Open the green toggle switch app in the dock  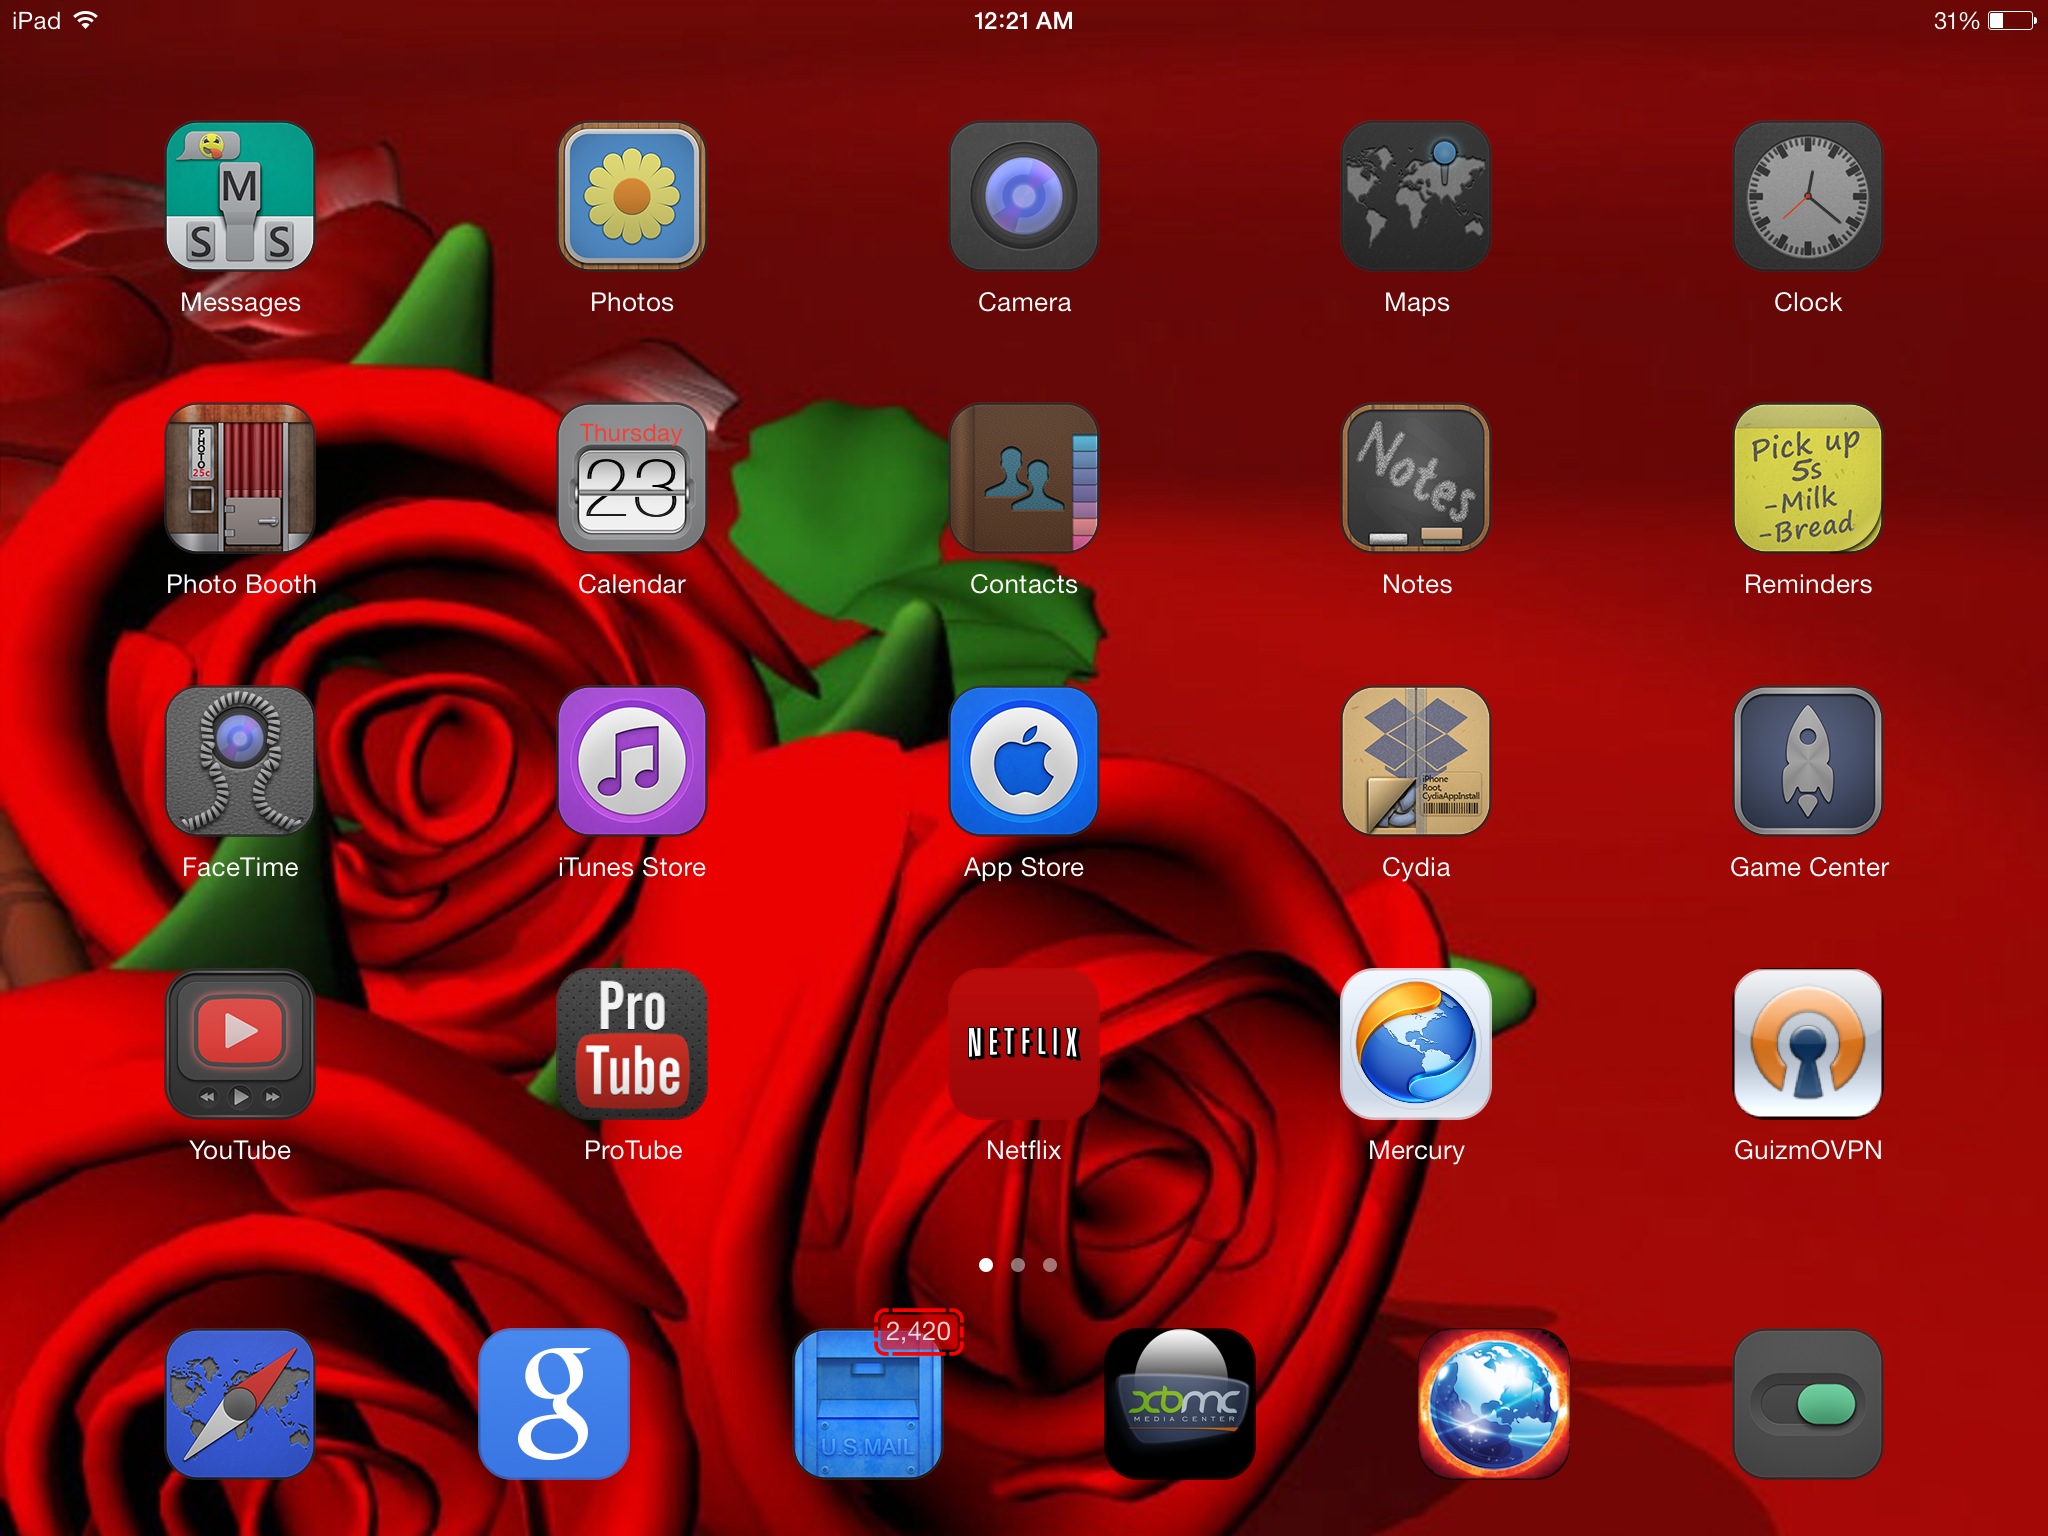pyautogui.click(x=1808, y=1404)
